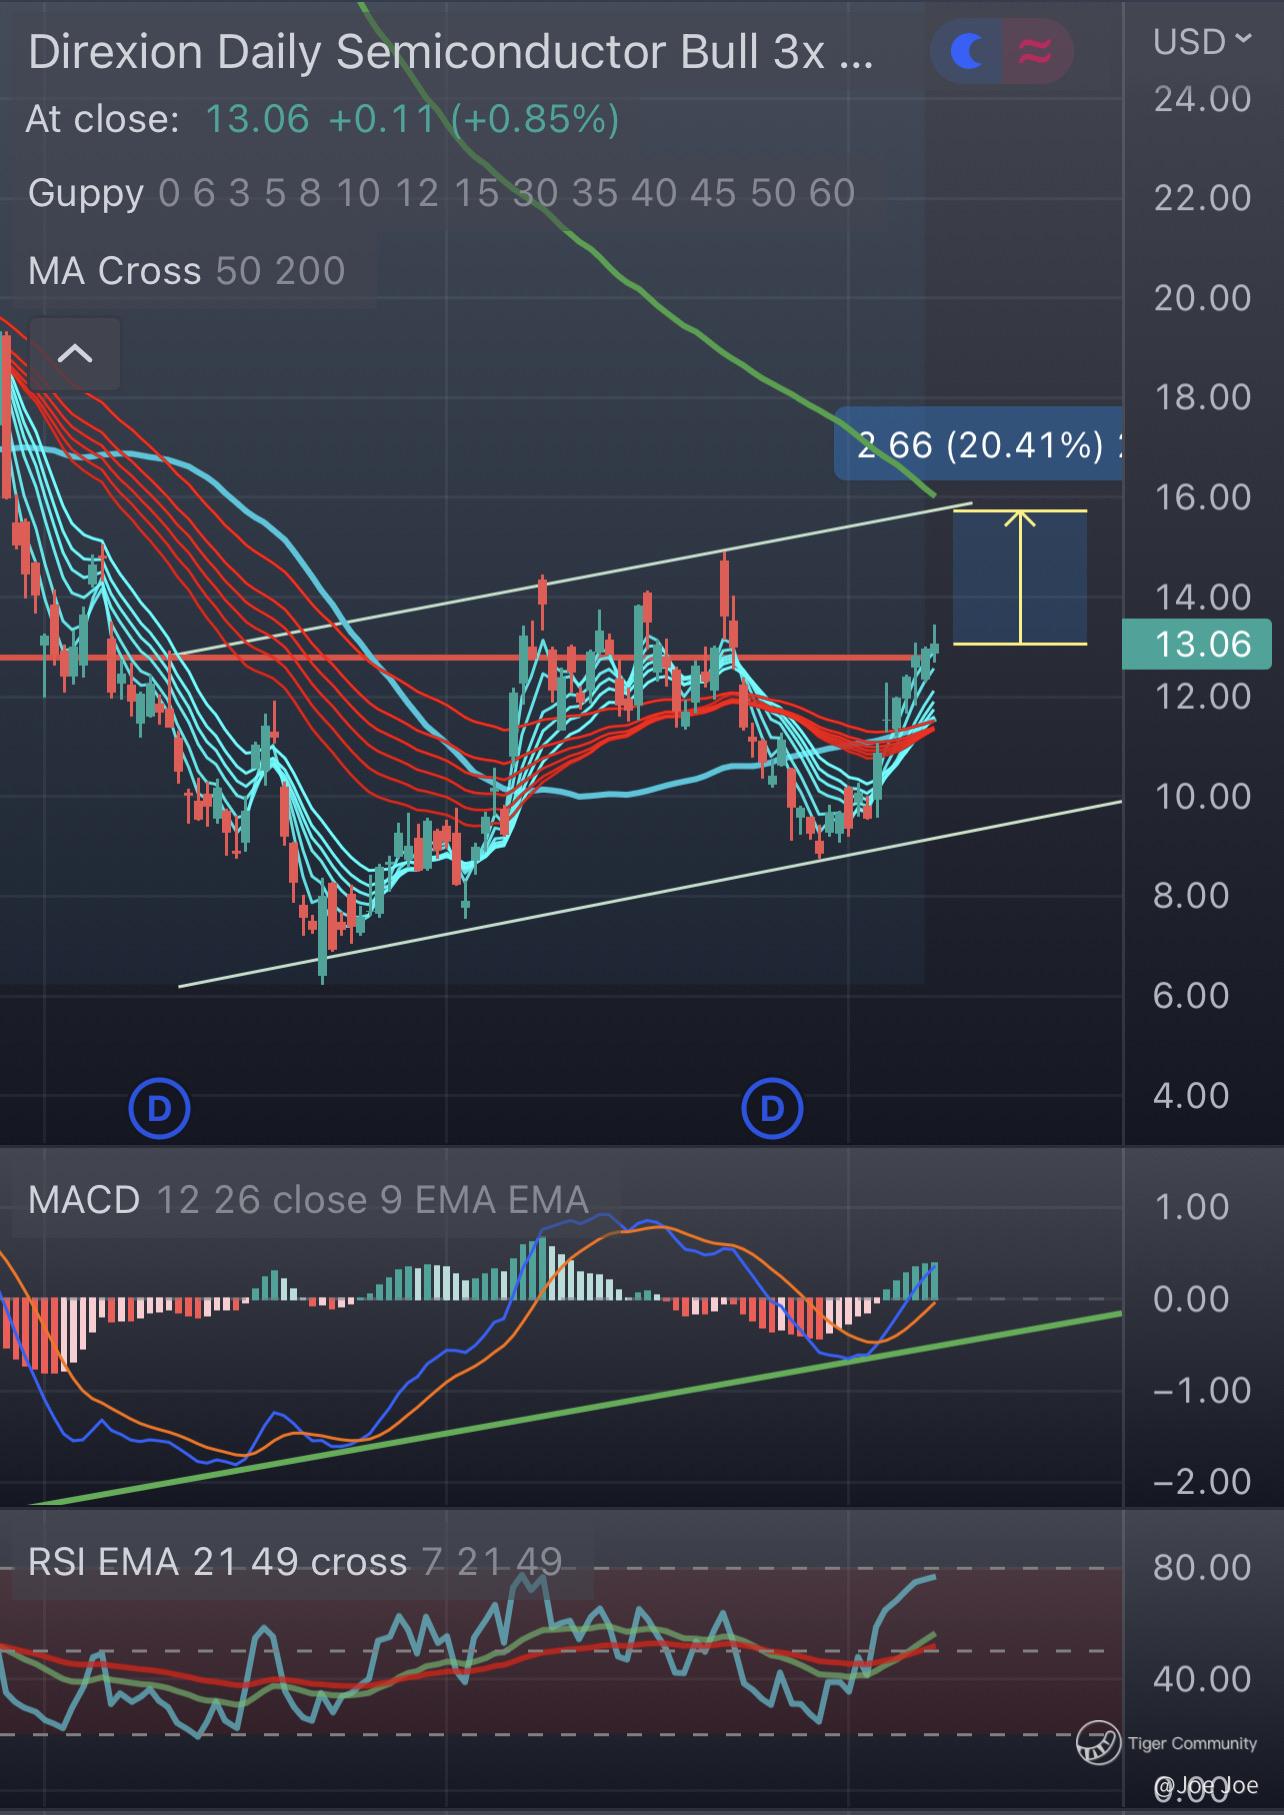The width and height of the screenshot is (1284, 1815).
Task: Select the earlier dividend D marker
Action: [x=160, y=1108]
